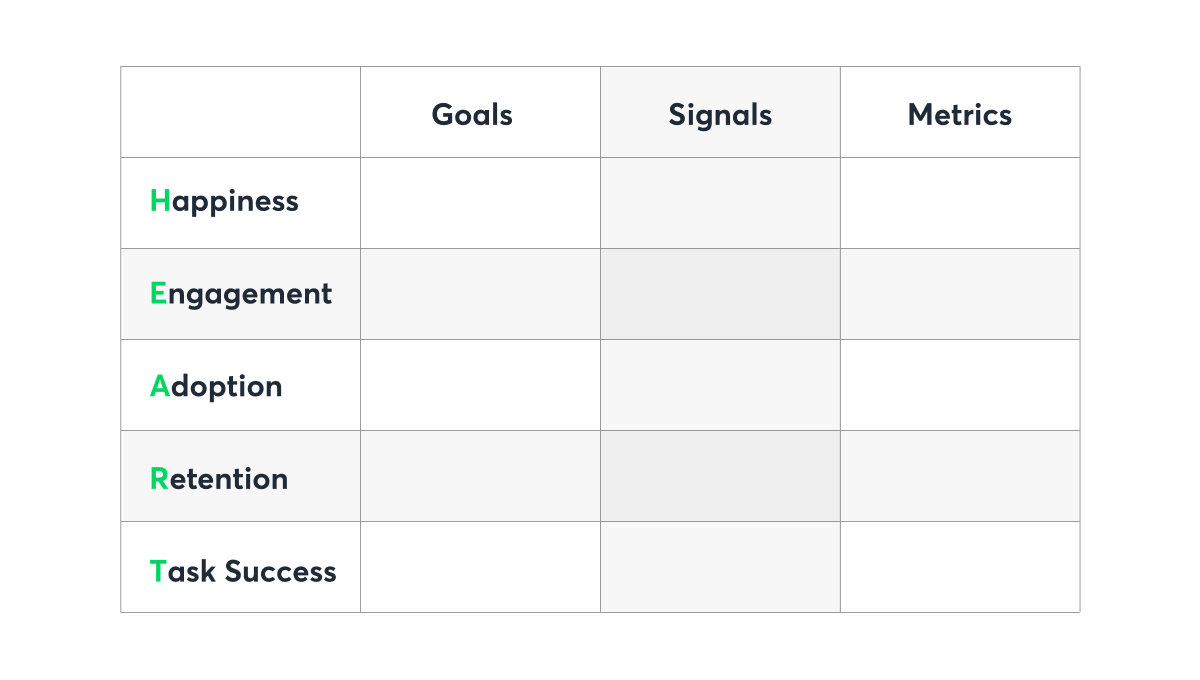The height and width of the screenshot is (680, 1200).
Task: Select the blank top-left corner cell
Action: pyautogui.click(x=241, y=112)
